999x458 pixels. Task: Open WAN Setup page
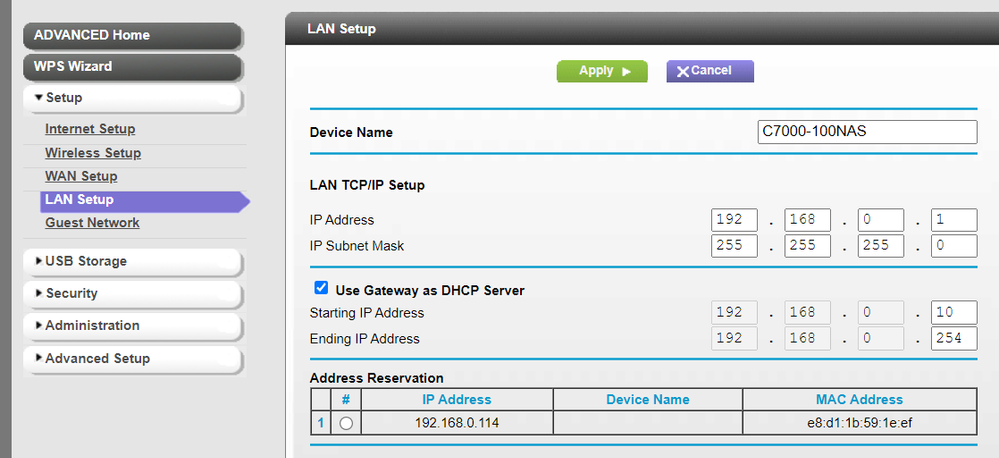coord(81,177)
